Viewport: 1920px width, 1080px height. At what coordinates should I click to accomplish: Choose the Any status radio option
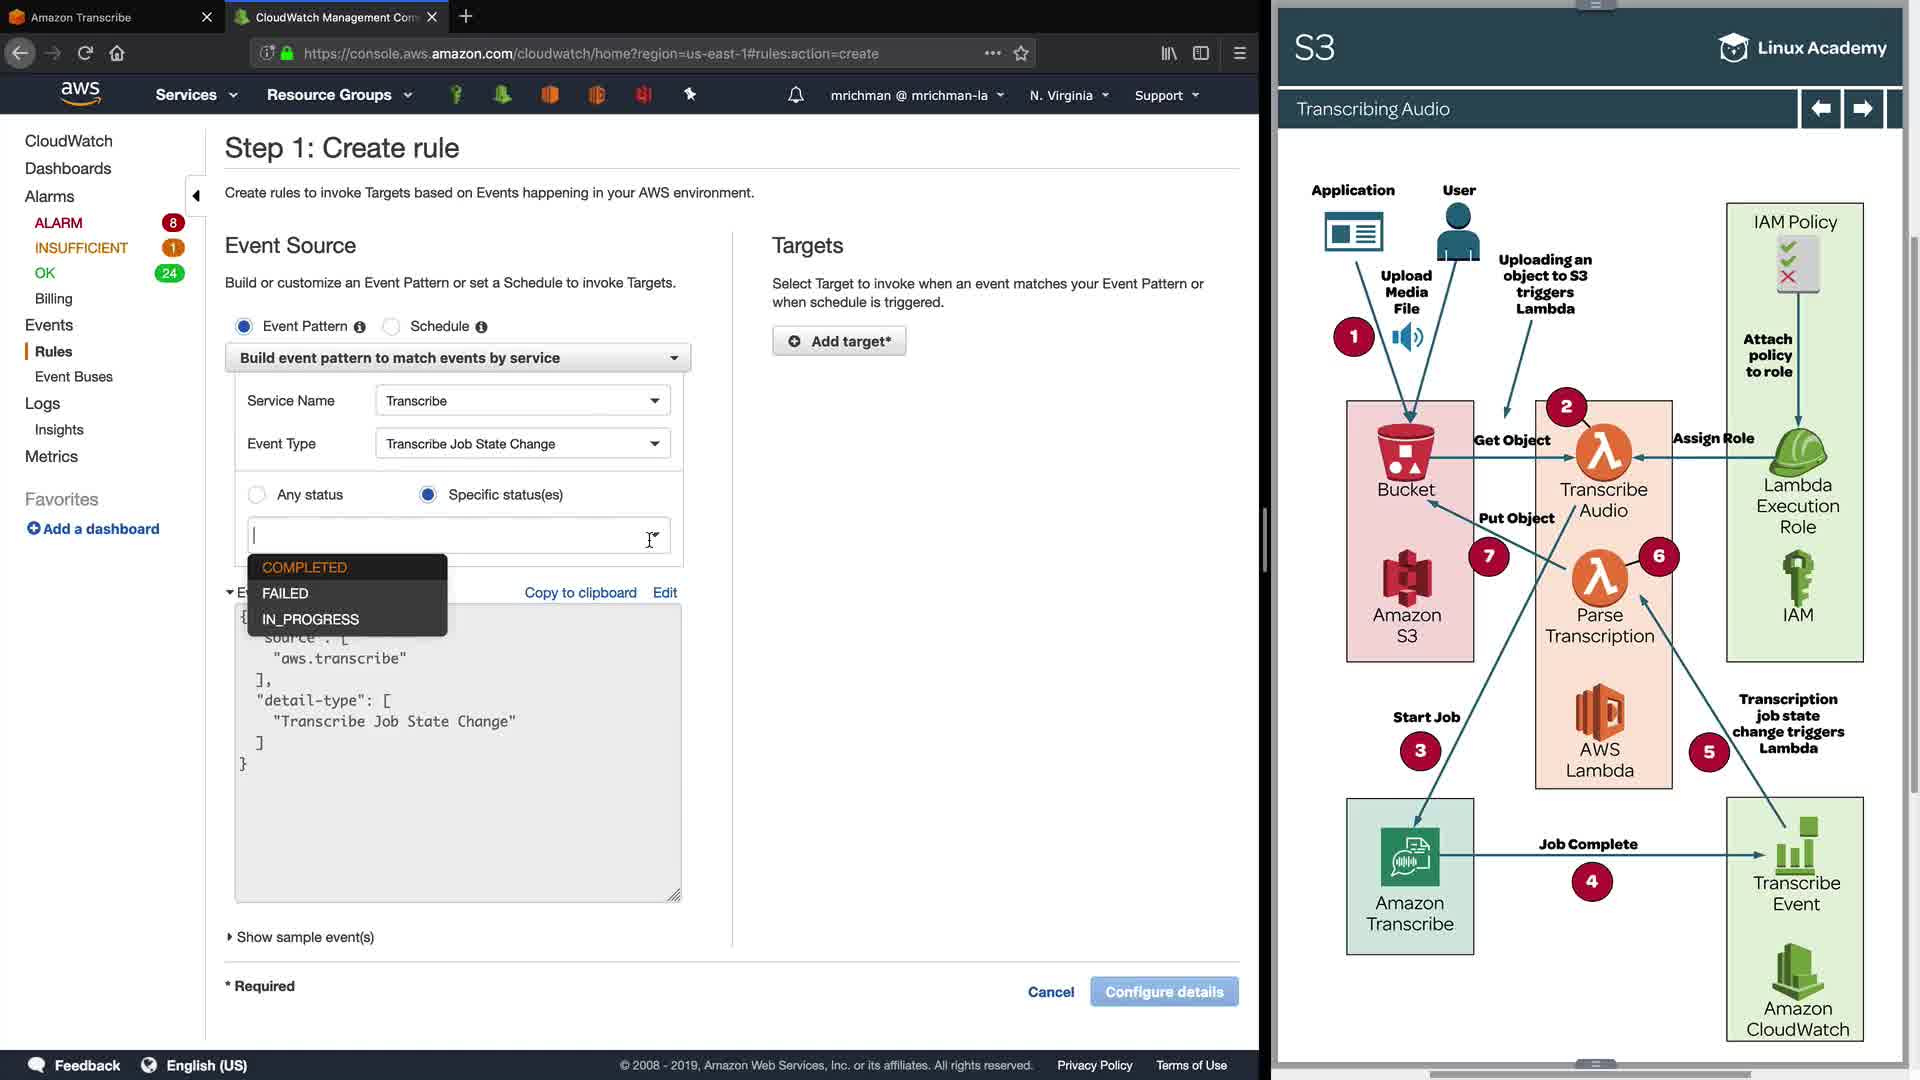click(x=257, y=495)
